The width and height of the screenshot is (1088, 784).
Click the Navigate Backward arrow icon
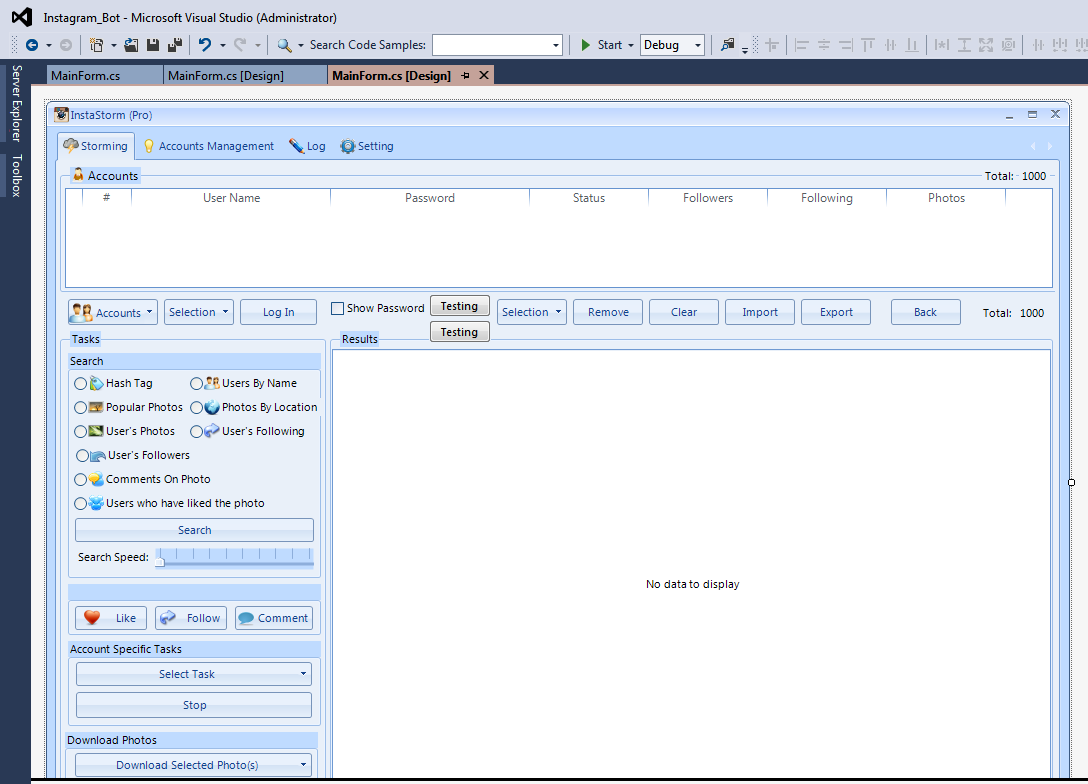(32, 45)
